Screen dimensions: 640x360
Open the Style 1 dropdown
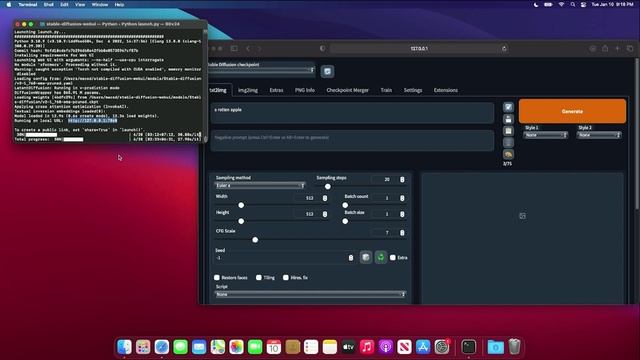click(546, 135)
